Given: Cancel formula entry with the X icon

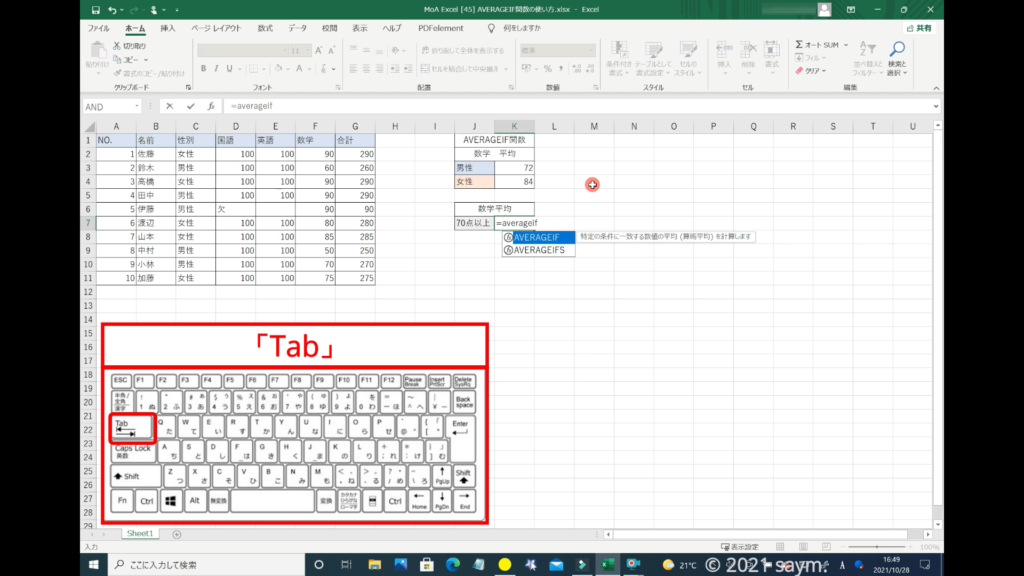Looking at the screenshot, I should point(170,106).
